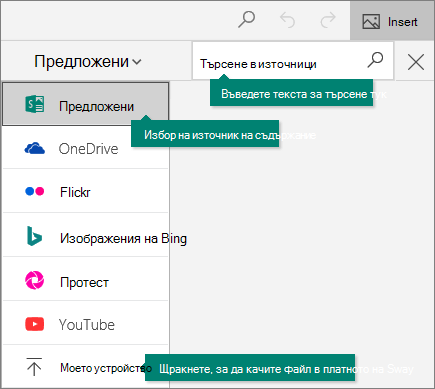
Task: Click the green Sway Предложени icon
Action: pos(34,104)
